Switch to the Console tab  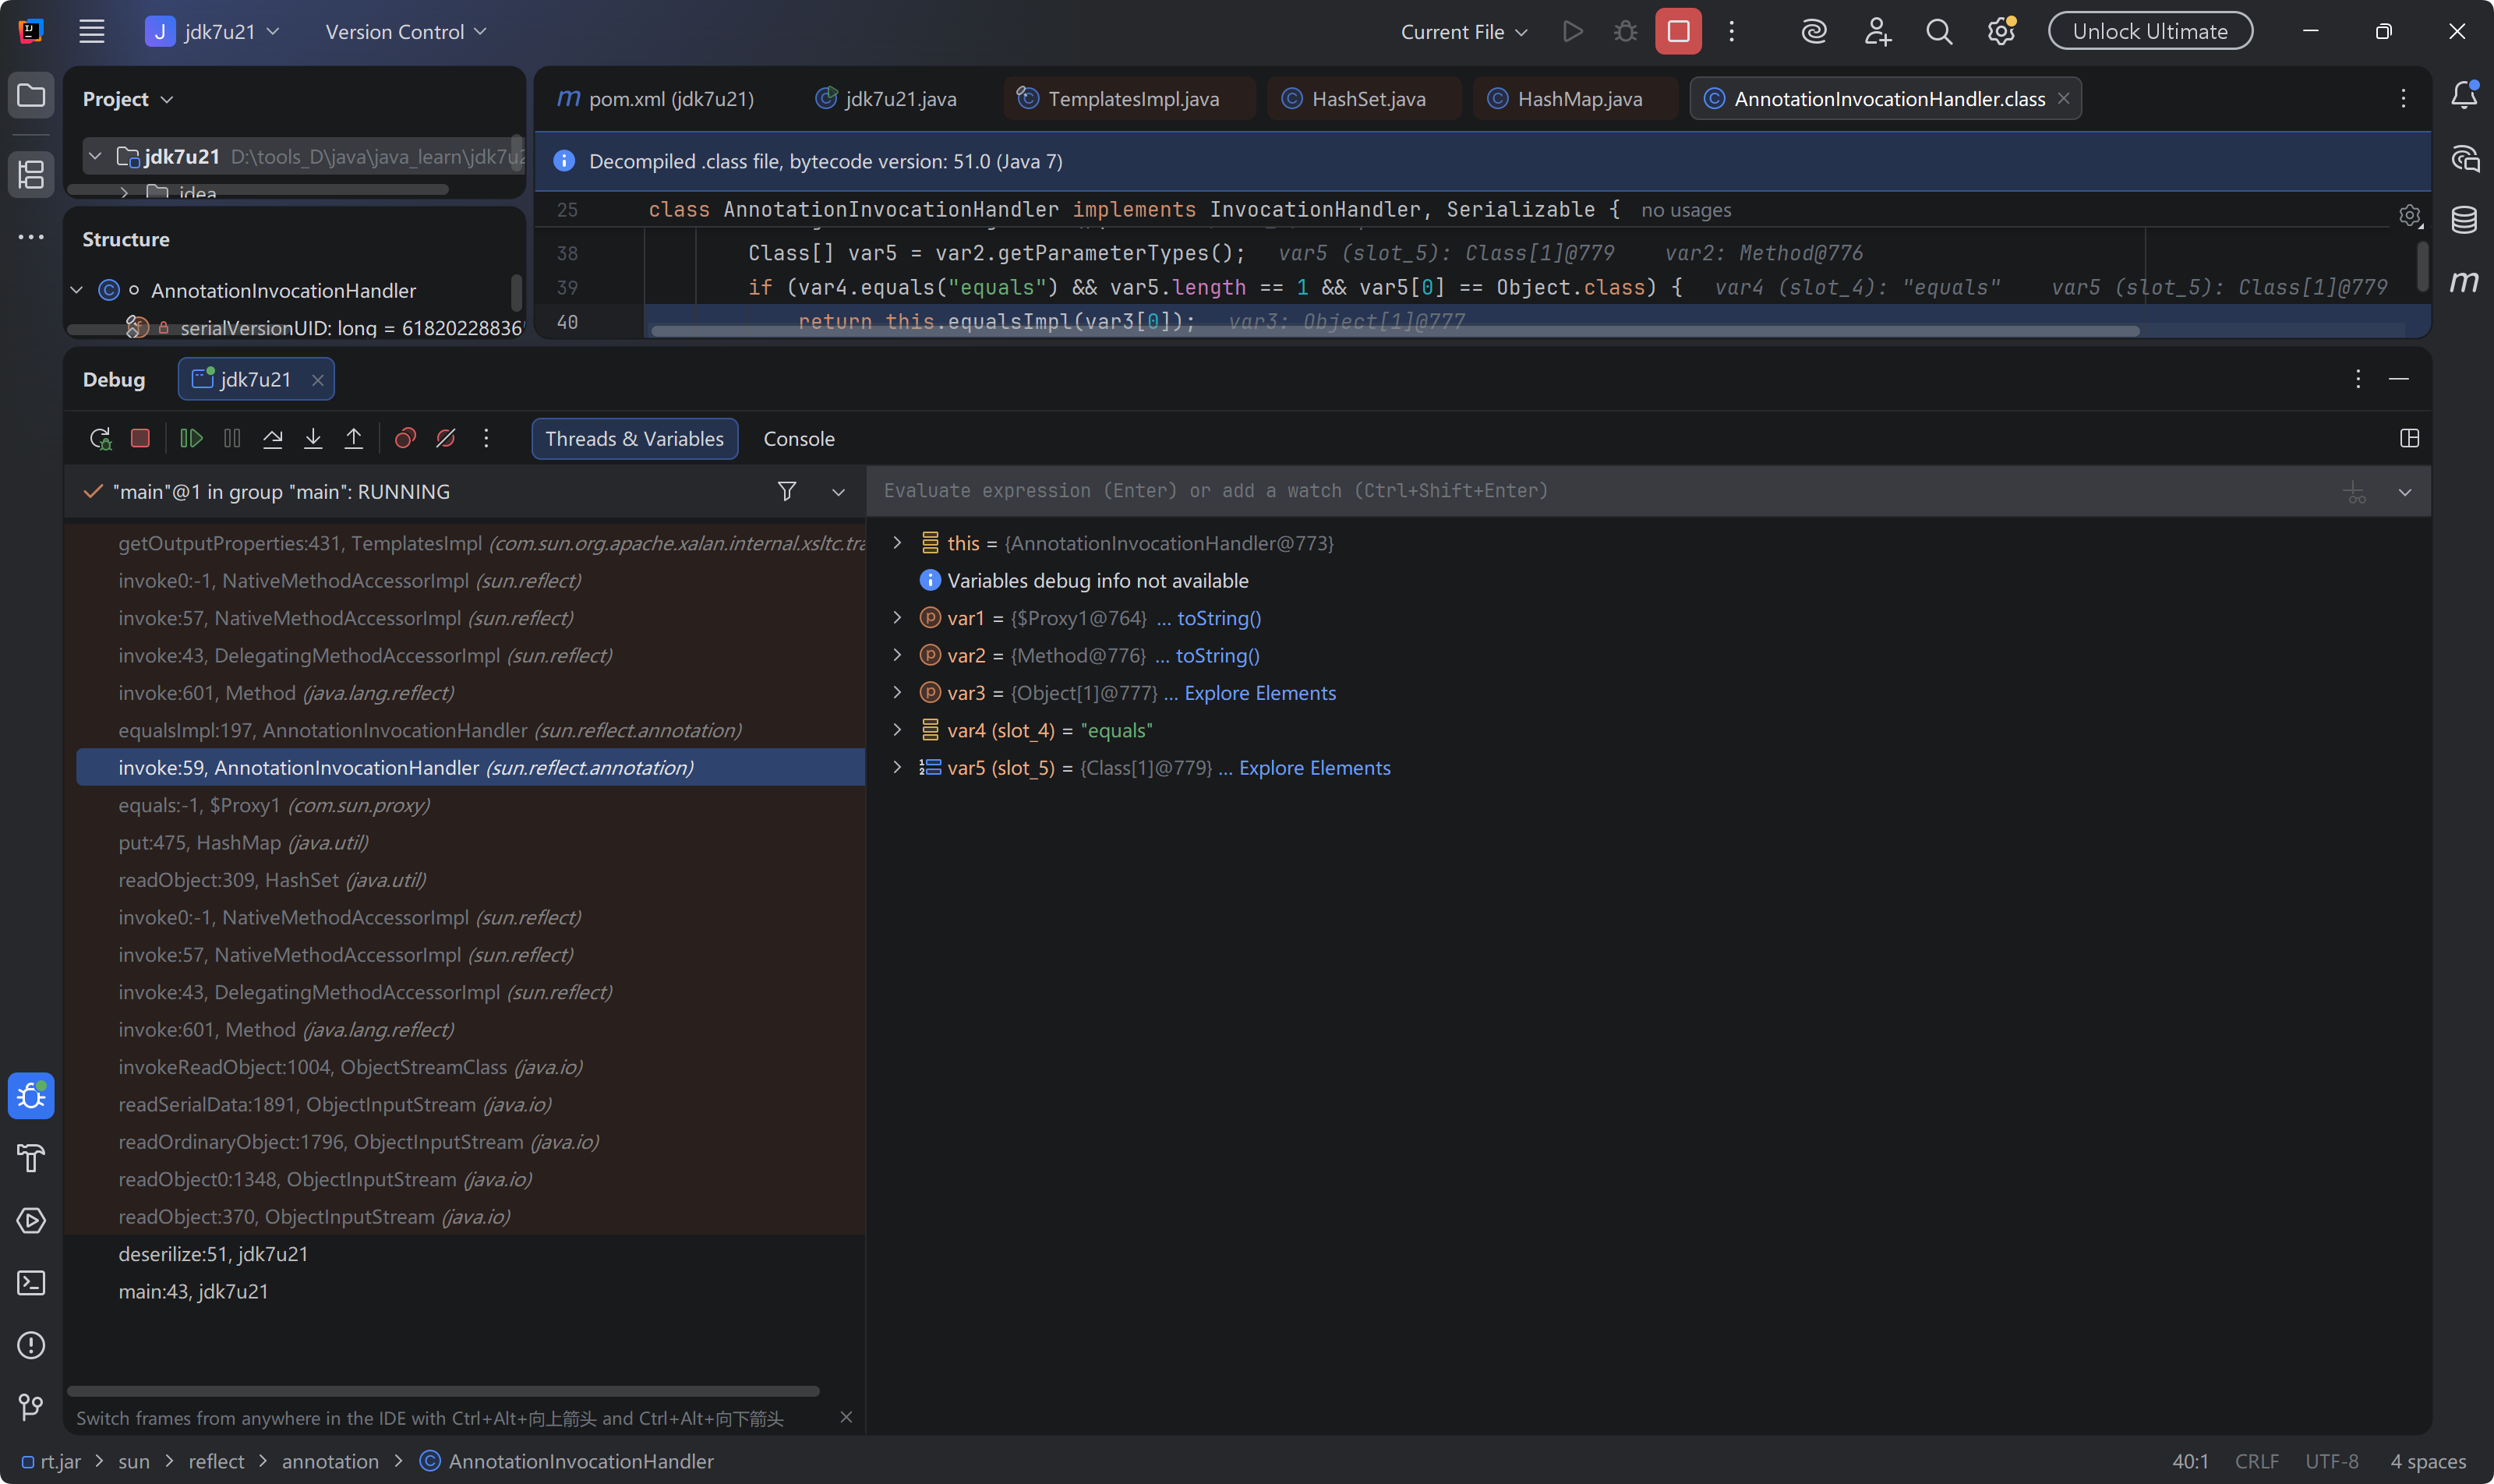[799, 438]
